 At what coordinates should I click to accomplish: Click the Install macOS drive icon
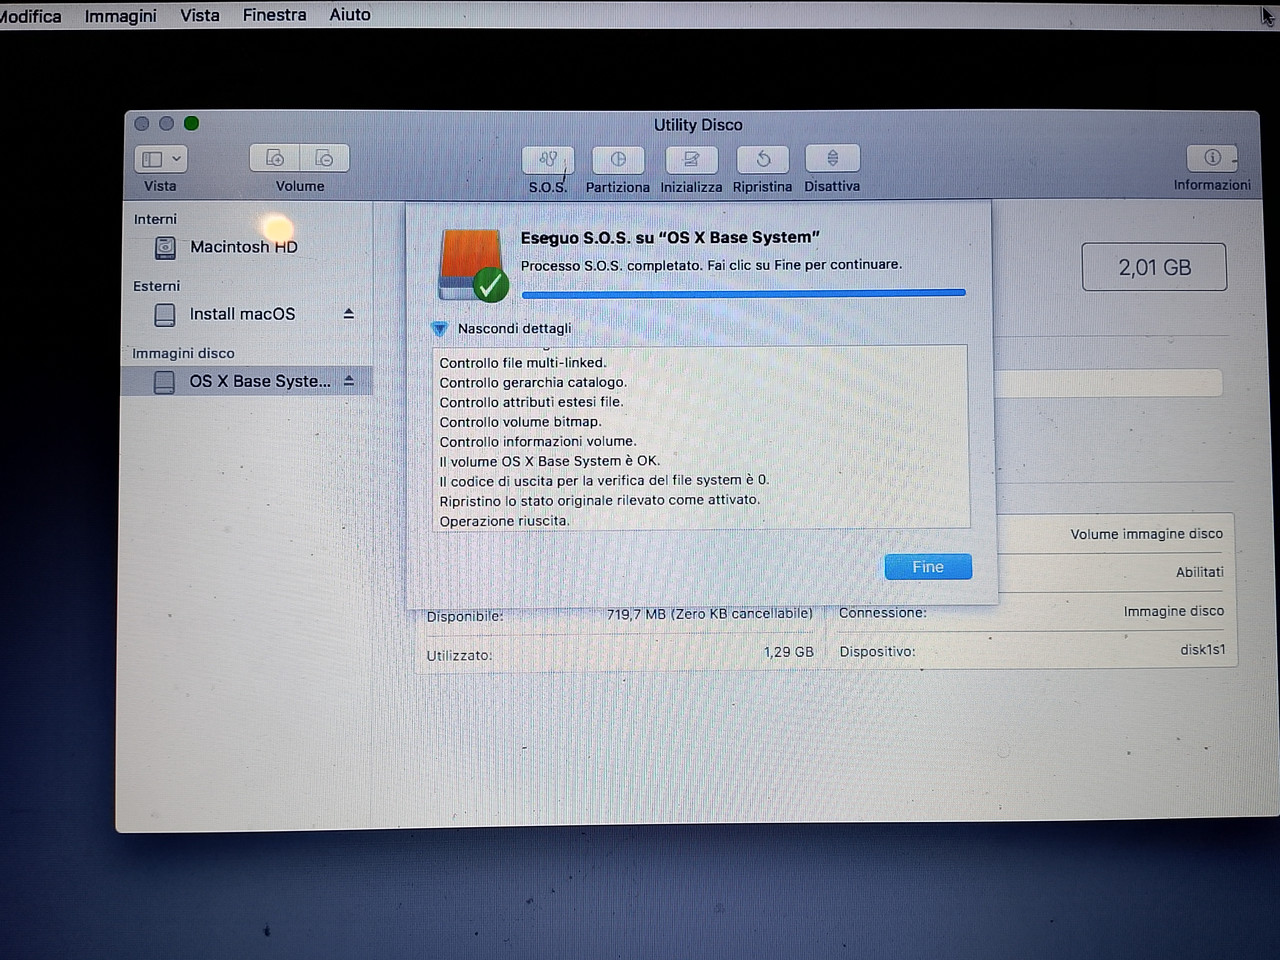(165, 315)
